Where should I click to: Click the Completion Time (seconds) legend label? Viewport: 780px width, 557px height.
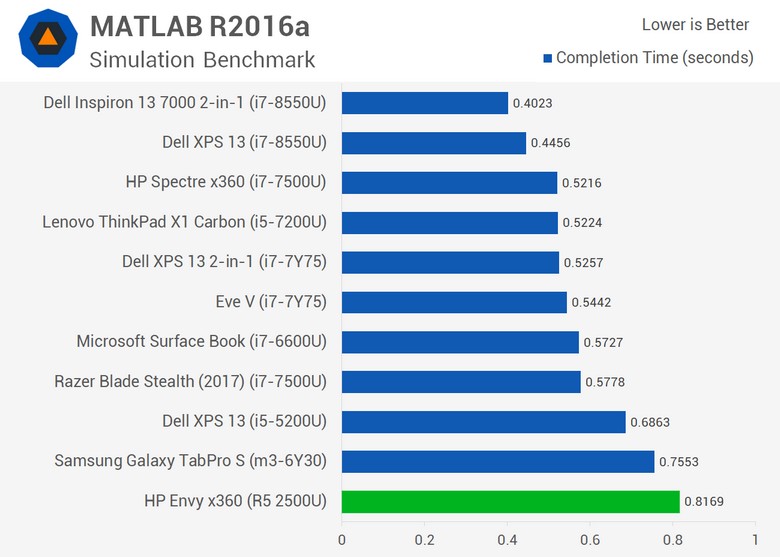655,58
